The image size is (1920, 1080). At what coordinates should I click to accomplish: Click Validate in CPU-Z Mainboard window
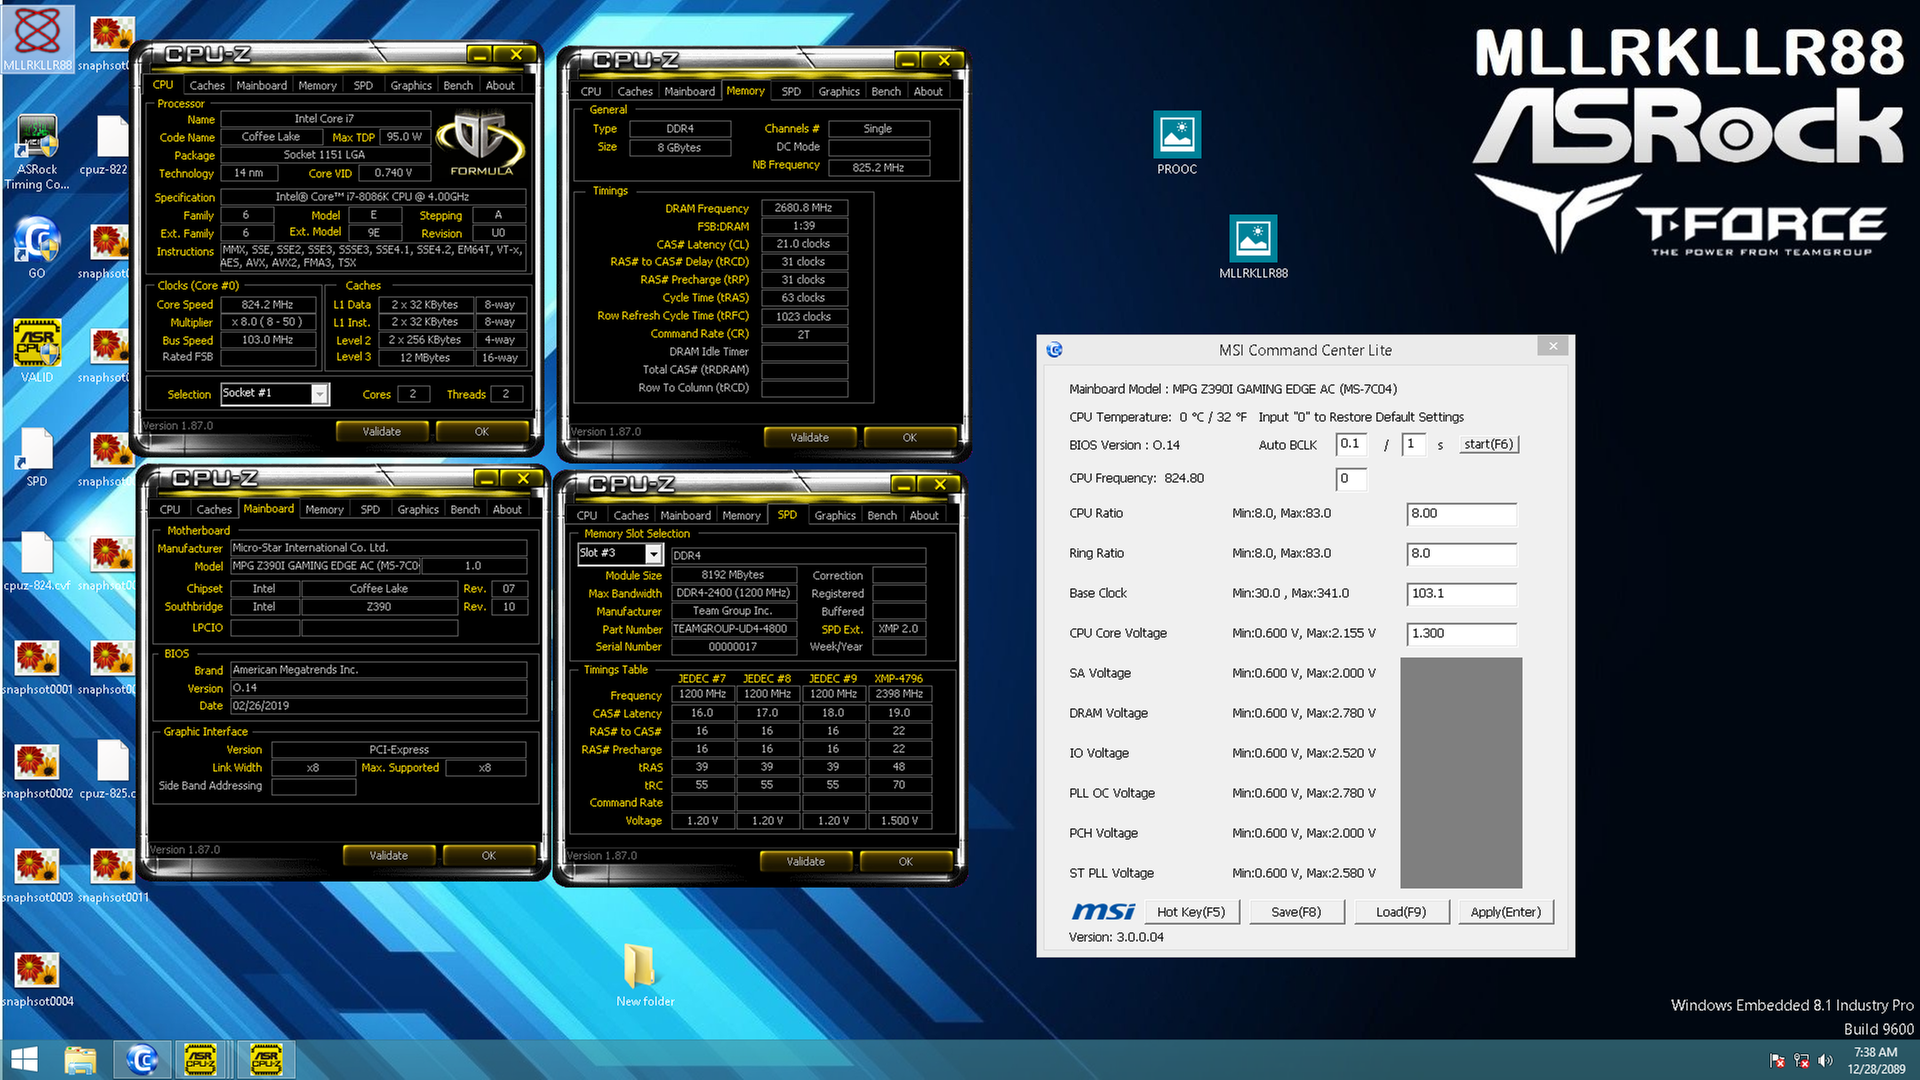[388, 856]
